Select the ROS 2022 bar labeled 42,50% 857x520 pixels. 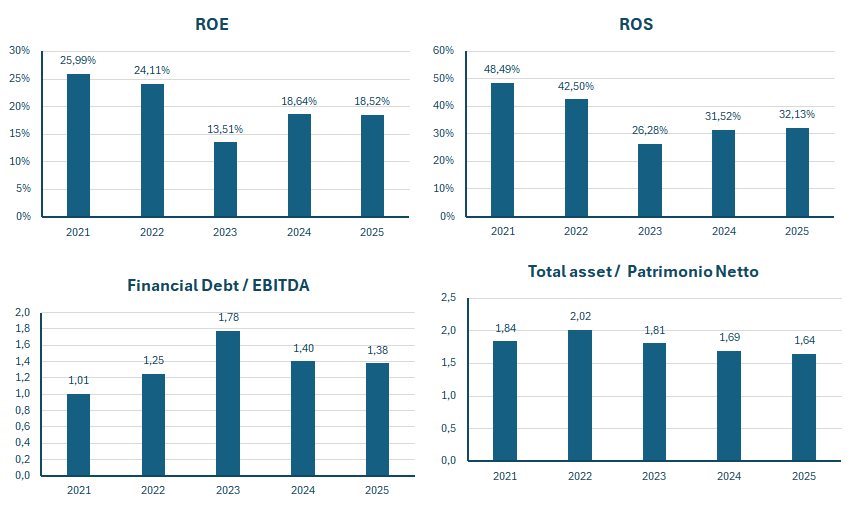(x=576, y=158)
